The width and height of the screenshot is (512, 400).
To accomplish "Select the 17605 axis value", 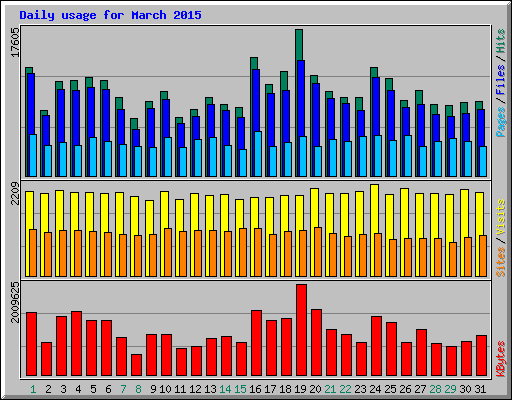I will click(x=15, y=43).
